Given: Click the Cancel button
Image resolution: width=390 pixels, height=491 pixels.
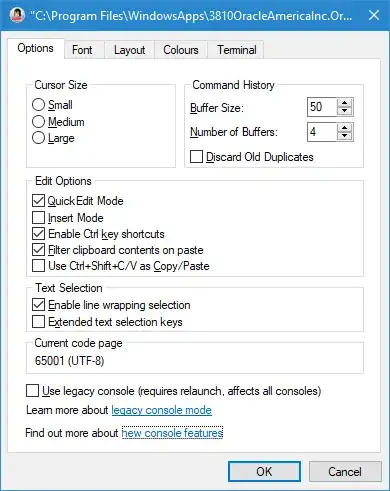Looking at the screenshot, I should (x=345, y=472).
